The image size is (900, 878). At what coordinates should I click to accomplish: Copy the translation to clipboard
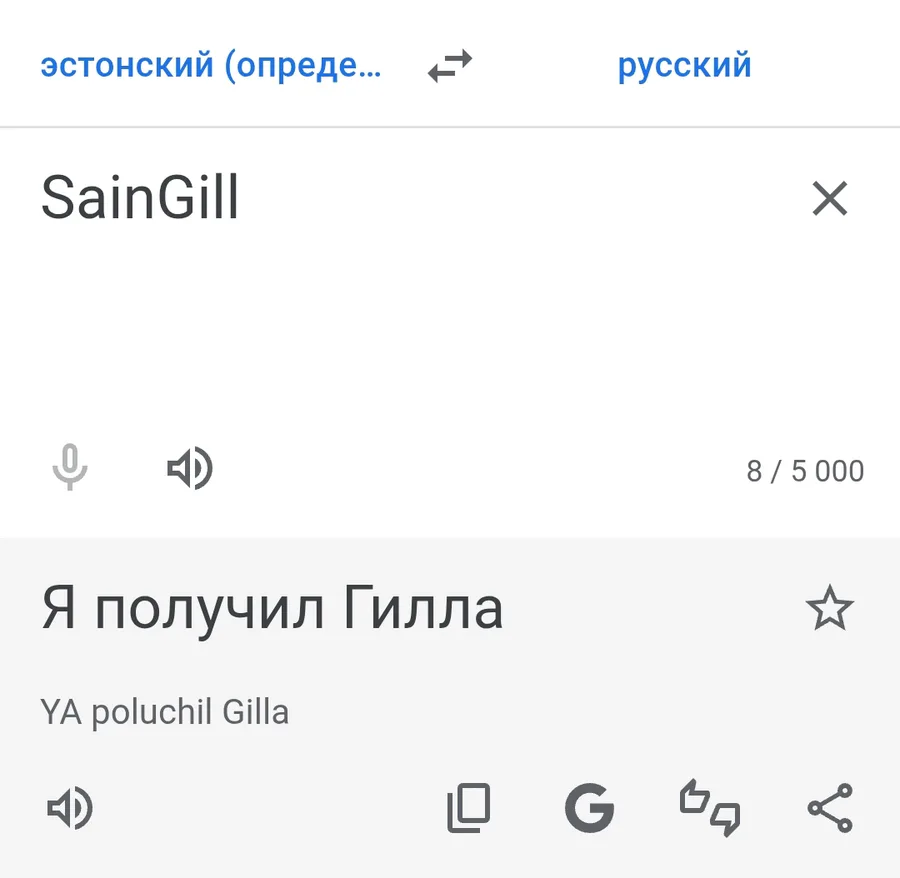[468, 808]
